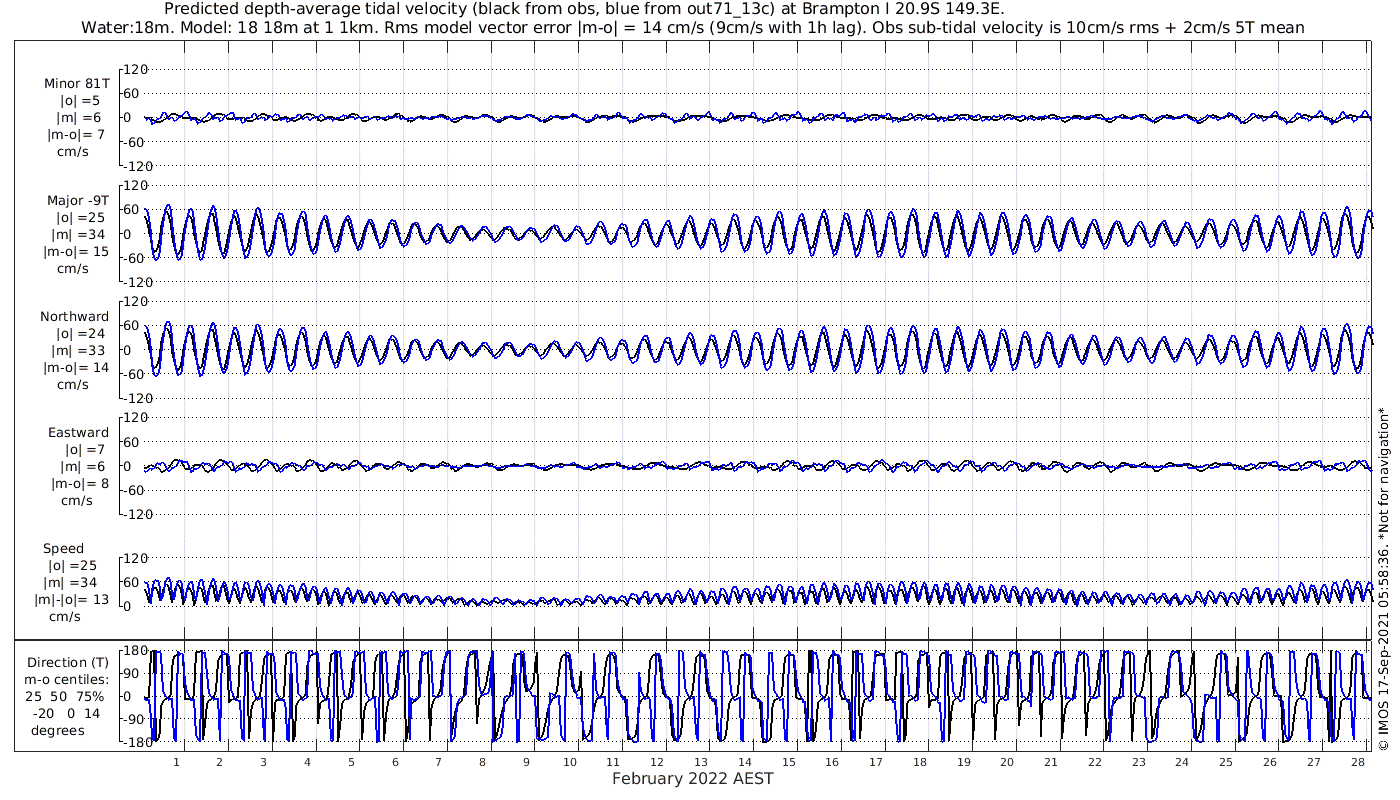Viewport: 1400px width, 800px height.
Task: Click the 'Minor 81T' panel label
Action: tap(77, 84)
